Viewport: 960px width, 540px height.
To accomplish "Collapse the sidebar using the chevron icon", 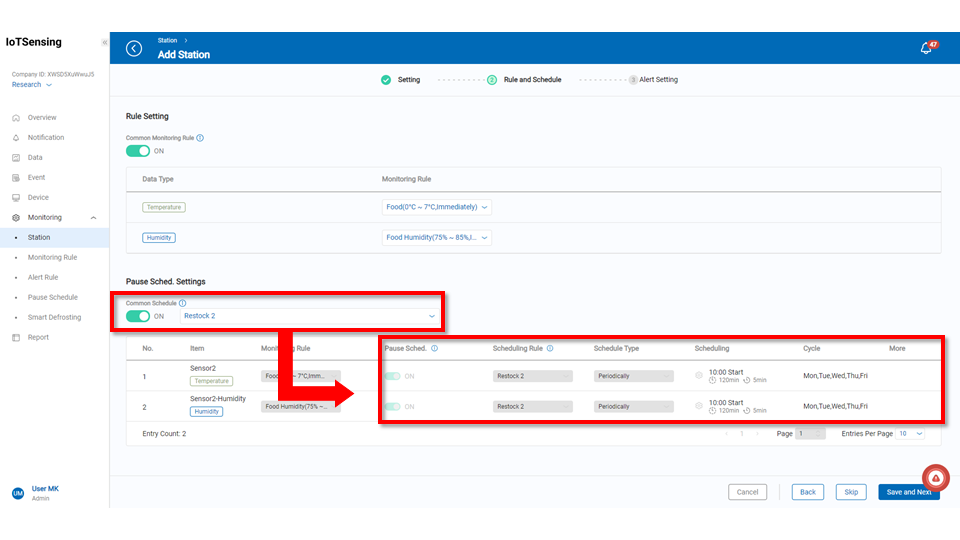I will tap(105, 43).
